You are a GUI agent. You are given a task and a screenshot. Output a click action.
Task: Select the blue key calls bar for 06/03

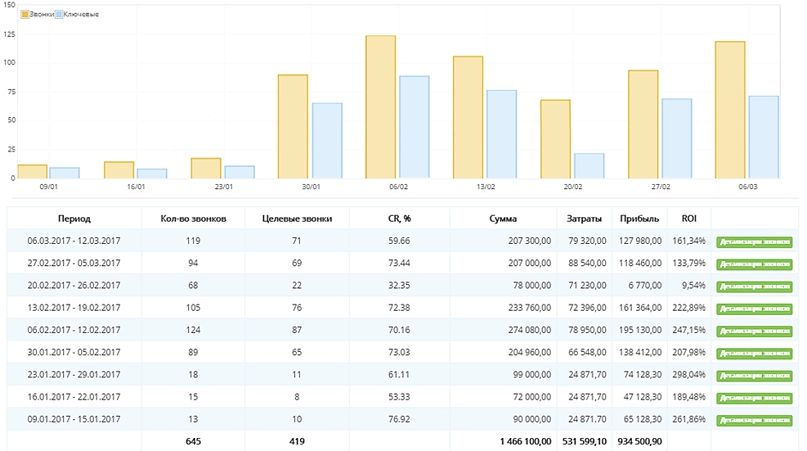click(764, 137)
